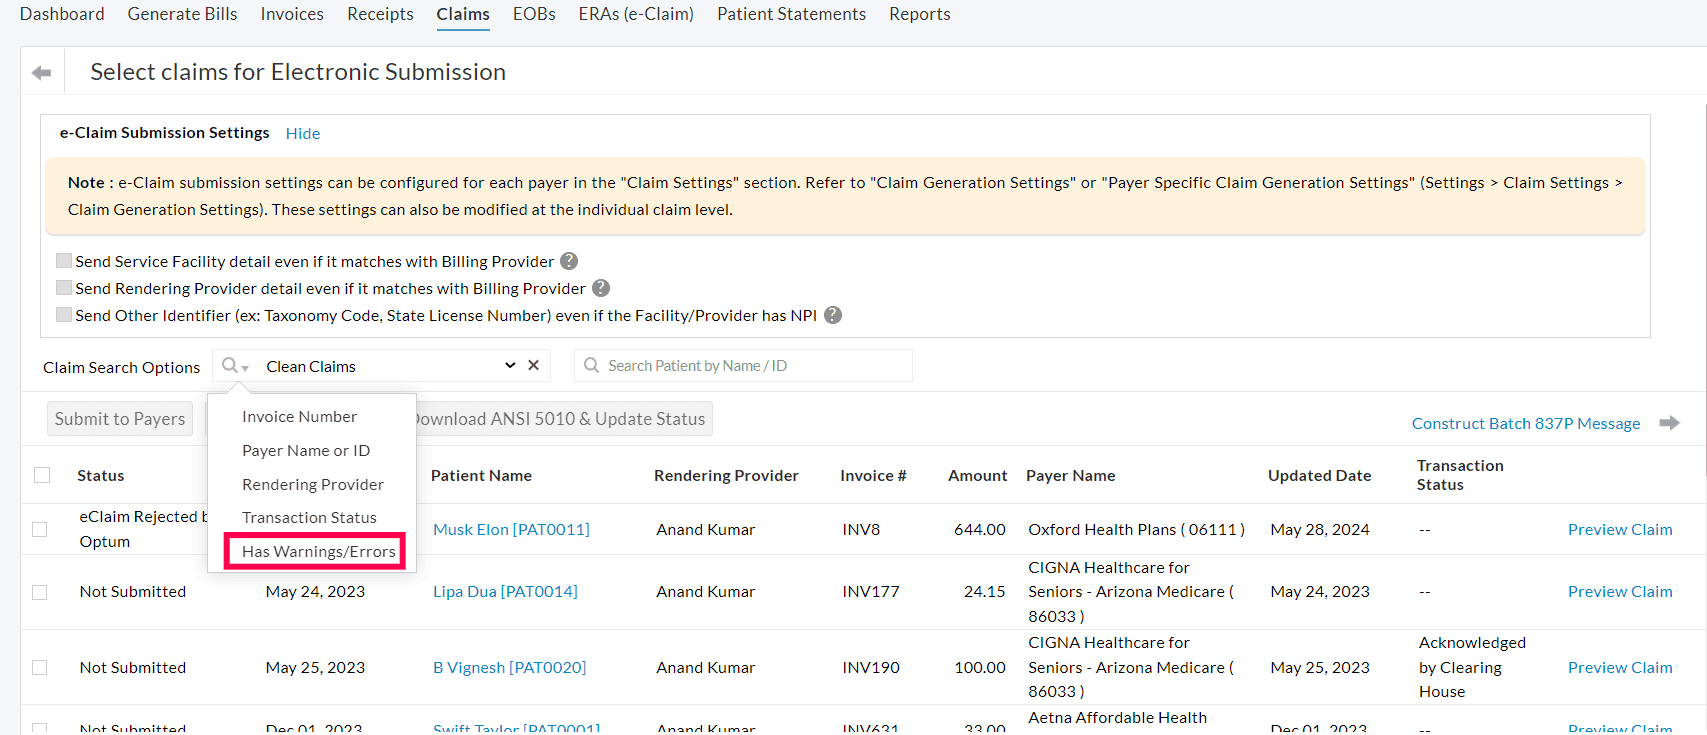Hide the e-Claim Submission Settings

click(303, 134)
